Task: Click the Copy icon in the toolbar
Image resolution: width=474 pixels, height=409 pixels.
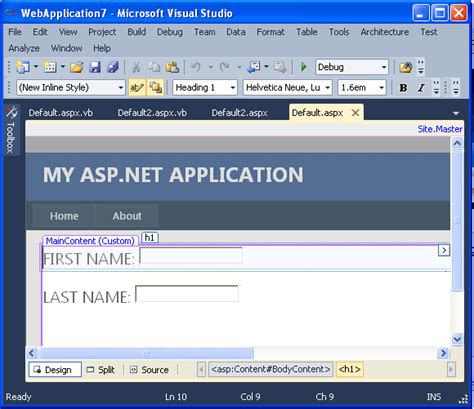Action: tap(154, 68)
